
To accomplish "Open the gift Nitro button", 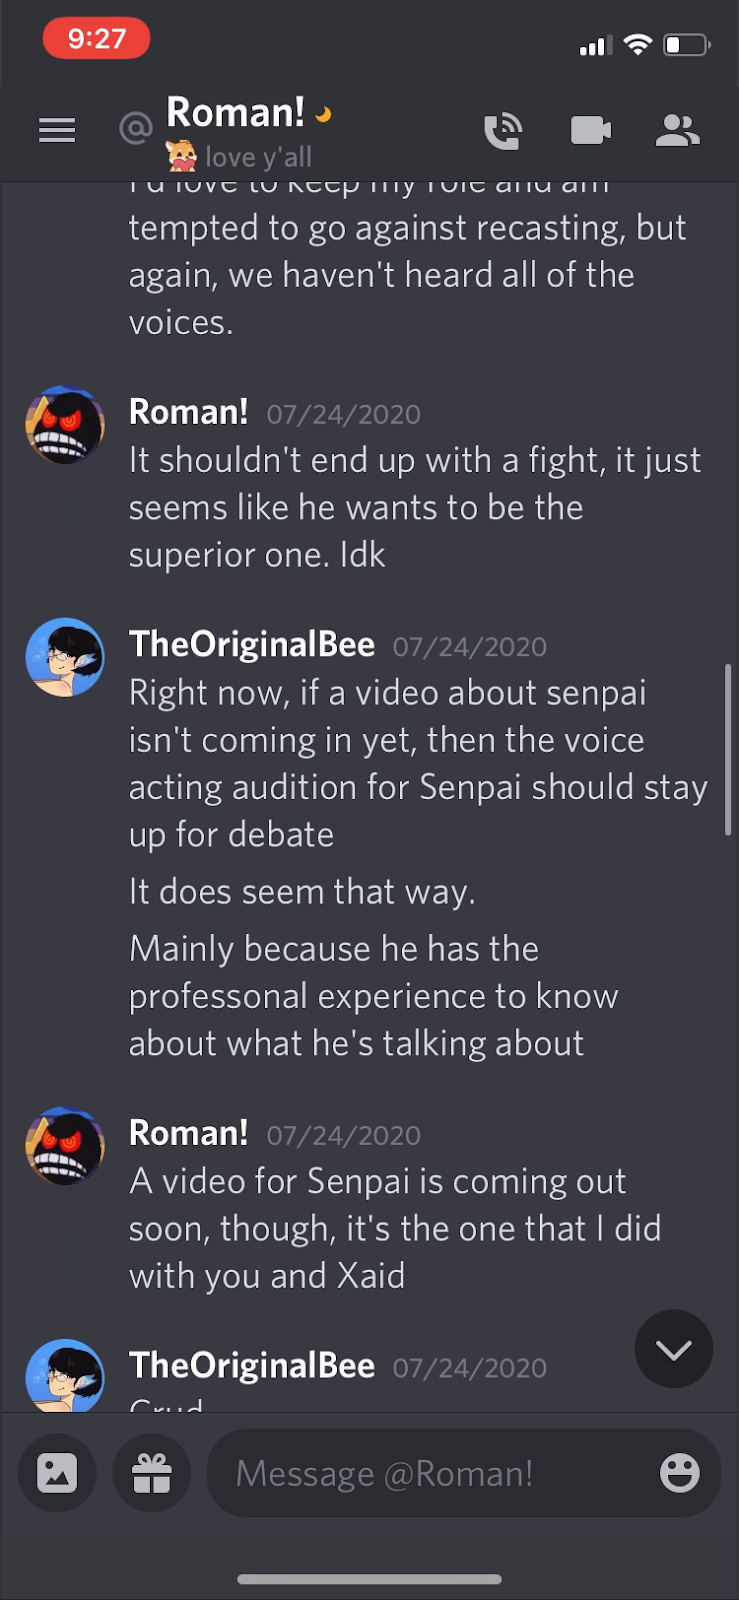I will tap(152, 1473).
